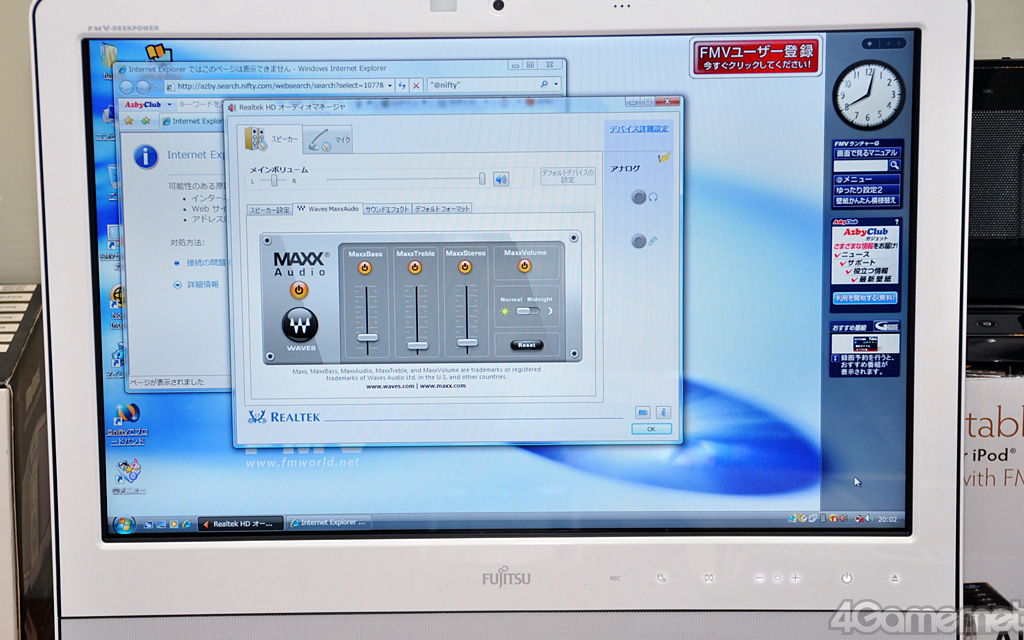Click the Internet Explorer red stop button

pos(417,86)
